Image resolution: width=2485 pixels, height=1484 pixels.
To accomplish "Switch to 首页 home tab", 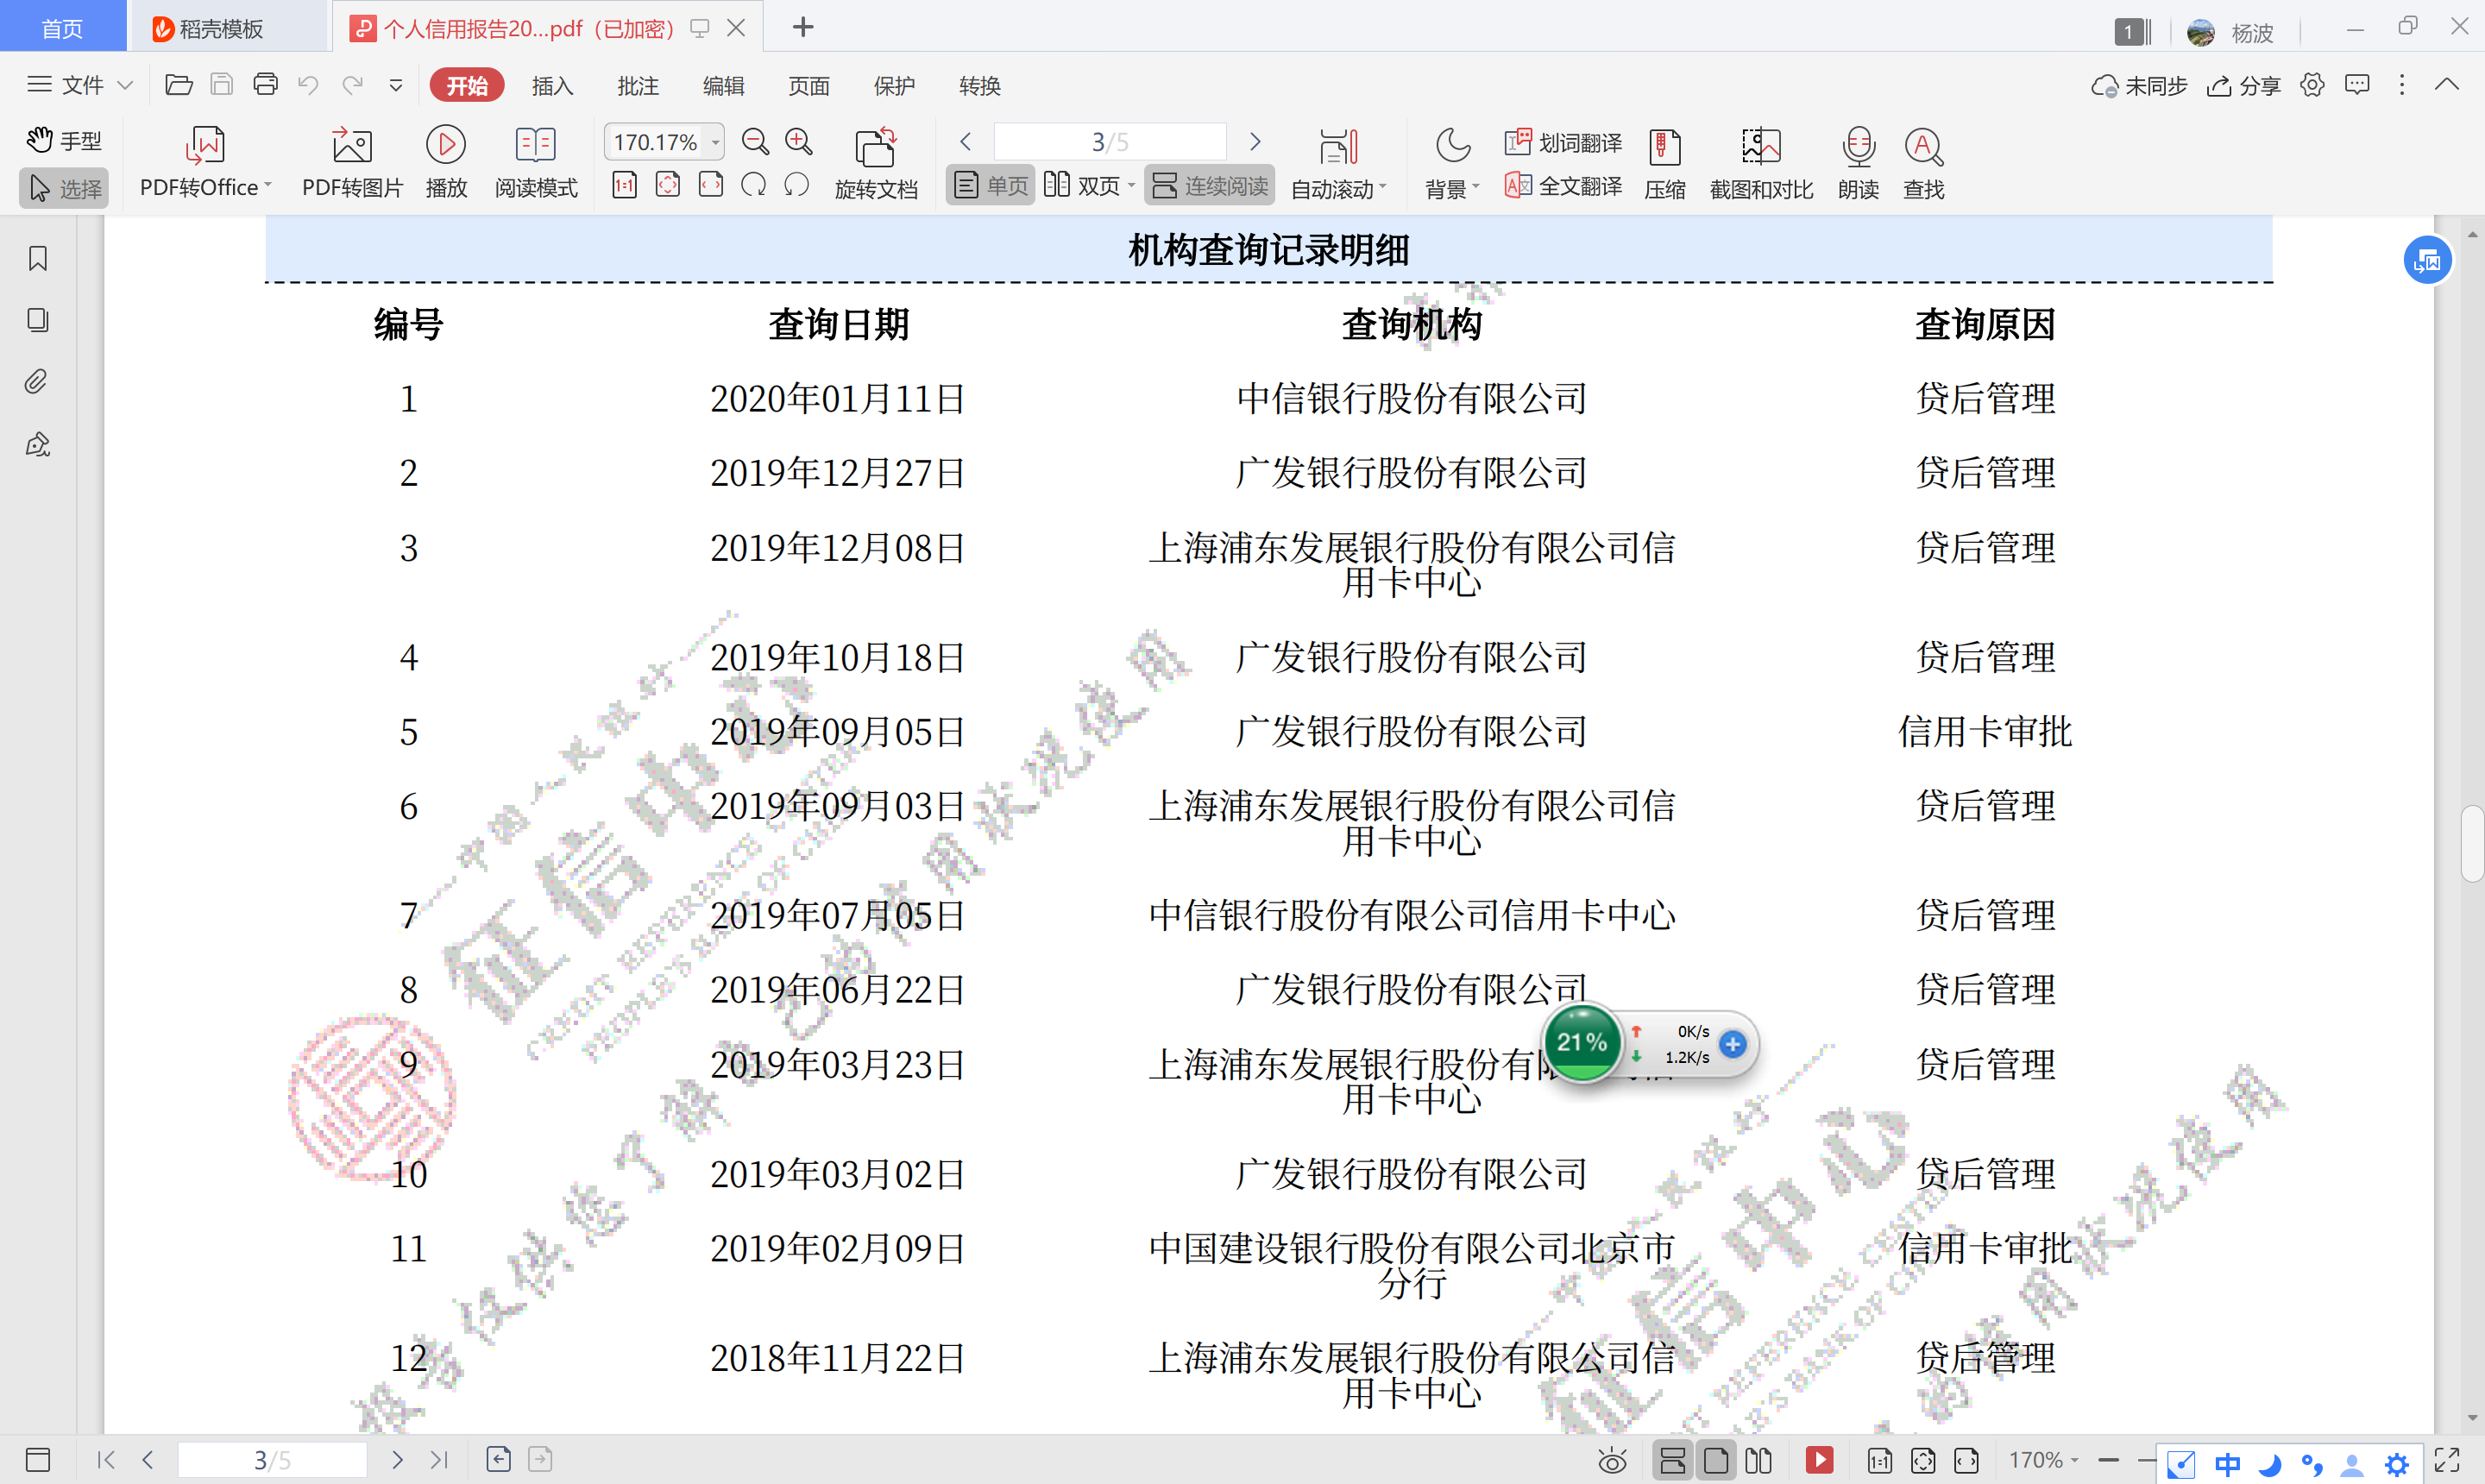I will click(x=62, y=28).
